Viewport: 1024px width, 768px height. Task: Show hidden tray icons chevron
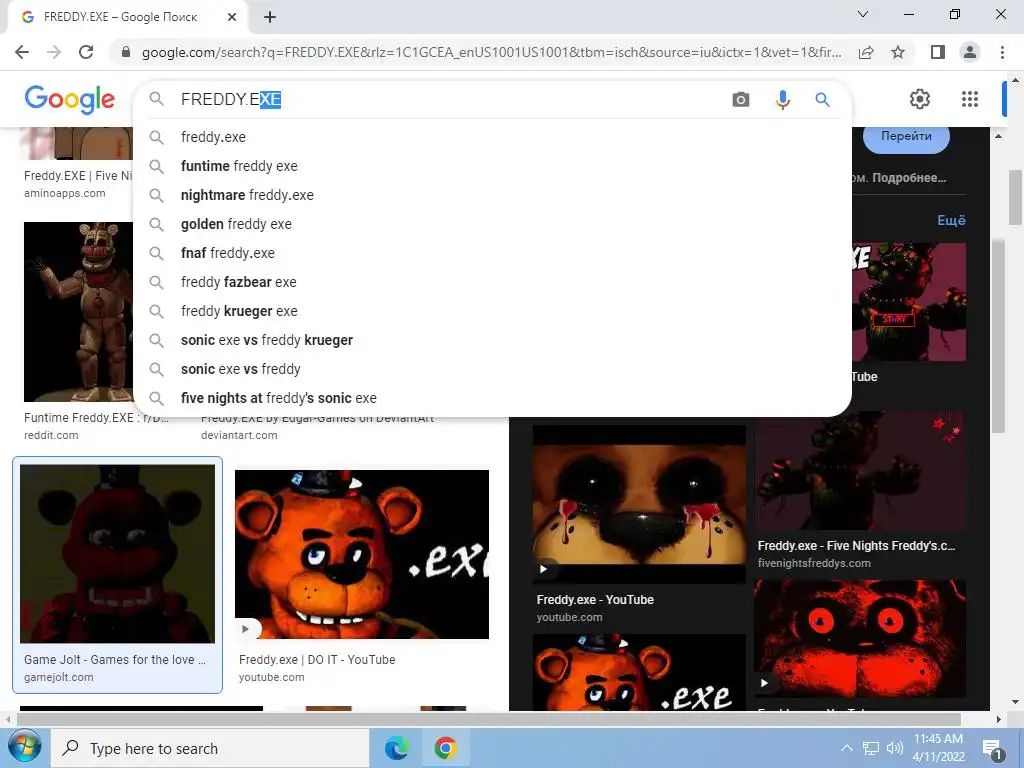coord(846,748)
